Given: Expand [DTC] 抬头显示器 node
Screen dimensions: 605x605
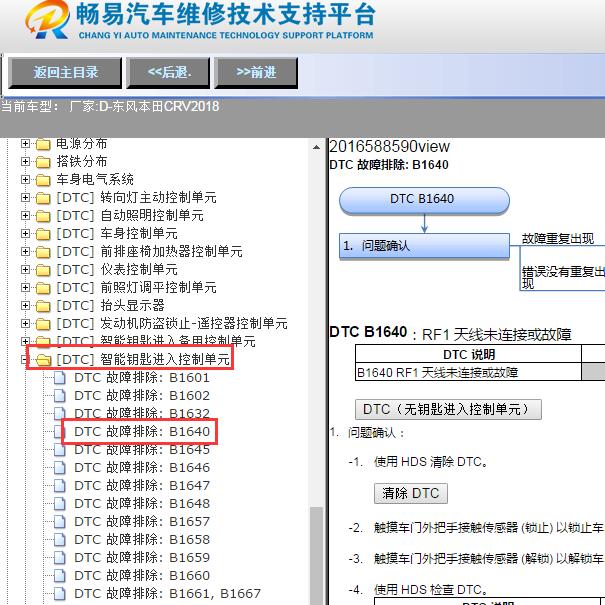Looking at the screenshot, I should pos(25,306).
